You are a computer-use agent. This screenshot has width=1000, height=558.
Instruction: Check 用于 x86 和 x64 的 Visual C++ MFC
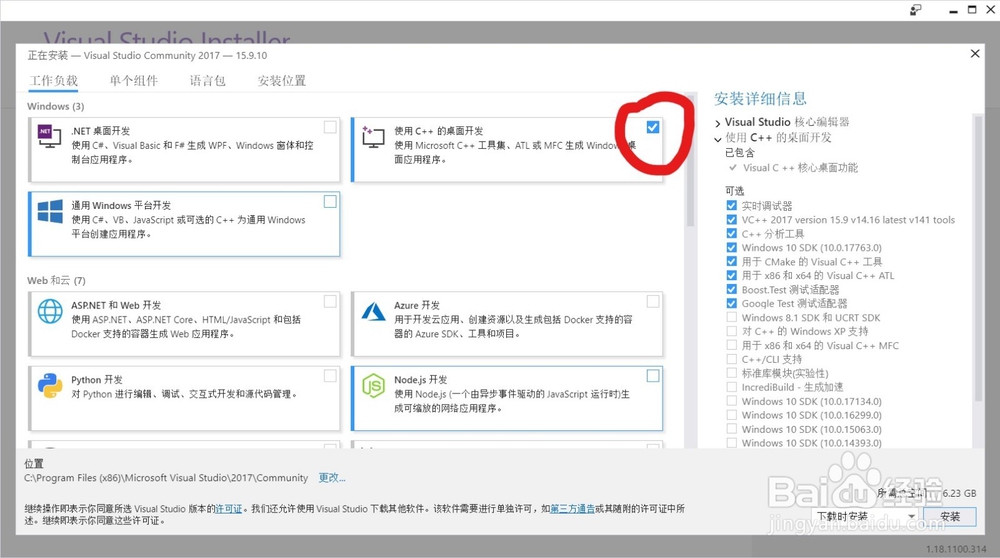coord(732,345)
